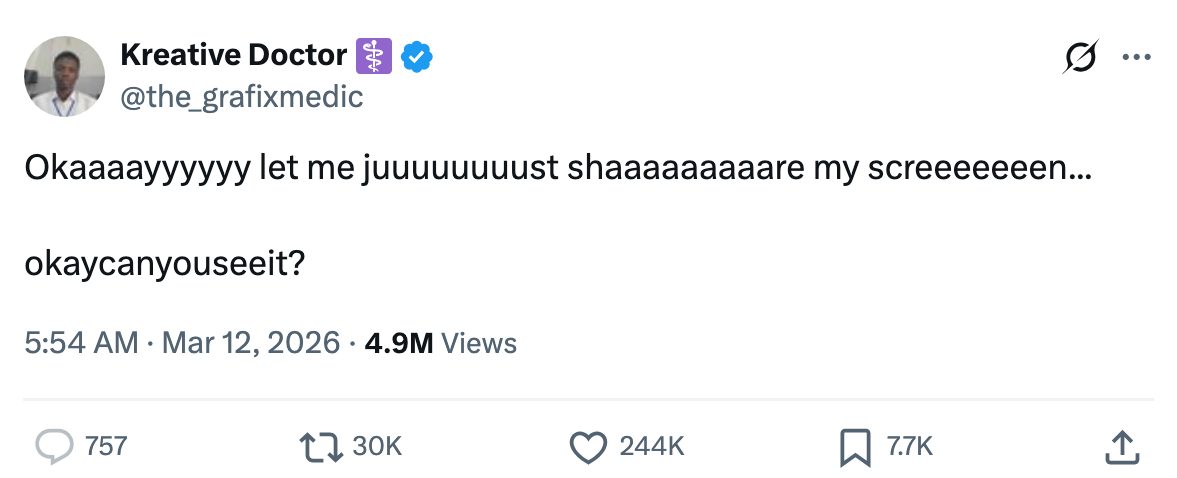Viewport: 1177px width, 478px height.
Task: Click the 757 replies count
Action: [106, 446]
